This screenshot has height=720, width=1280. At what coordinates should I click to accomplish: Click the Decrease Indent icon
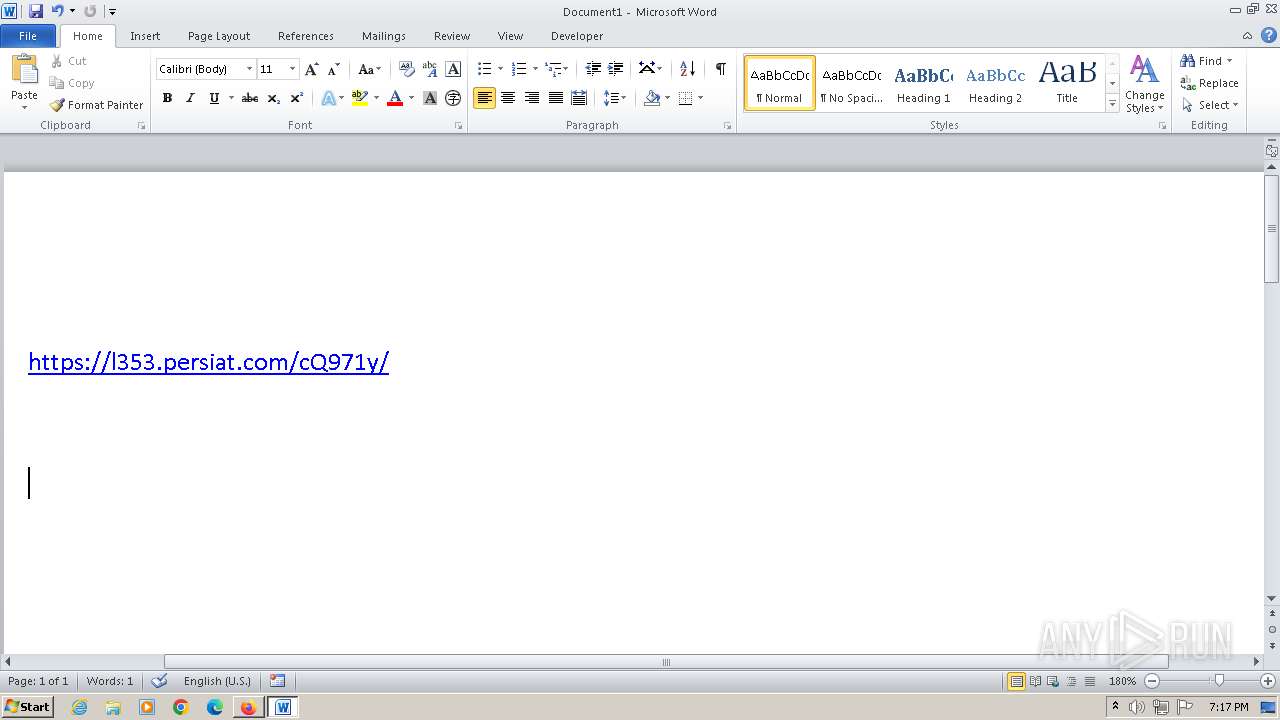[x=593, y=69]
